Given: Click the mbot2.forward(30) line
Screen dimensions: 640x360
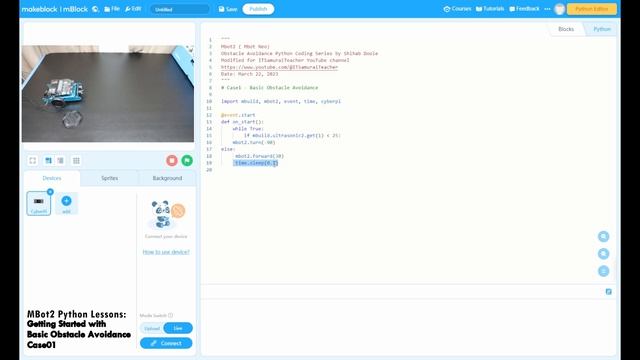Looking at the screenshot, I should point(259,156).
